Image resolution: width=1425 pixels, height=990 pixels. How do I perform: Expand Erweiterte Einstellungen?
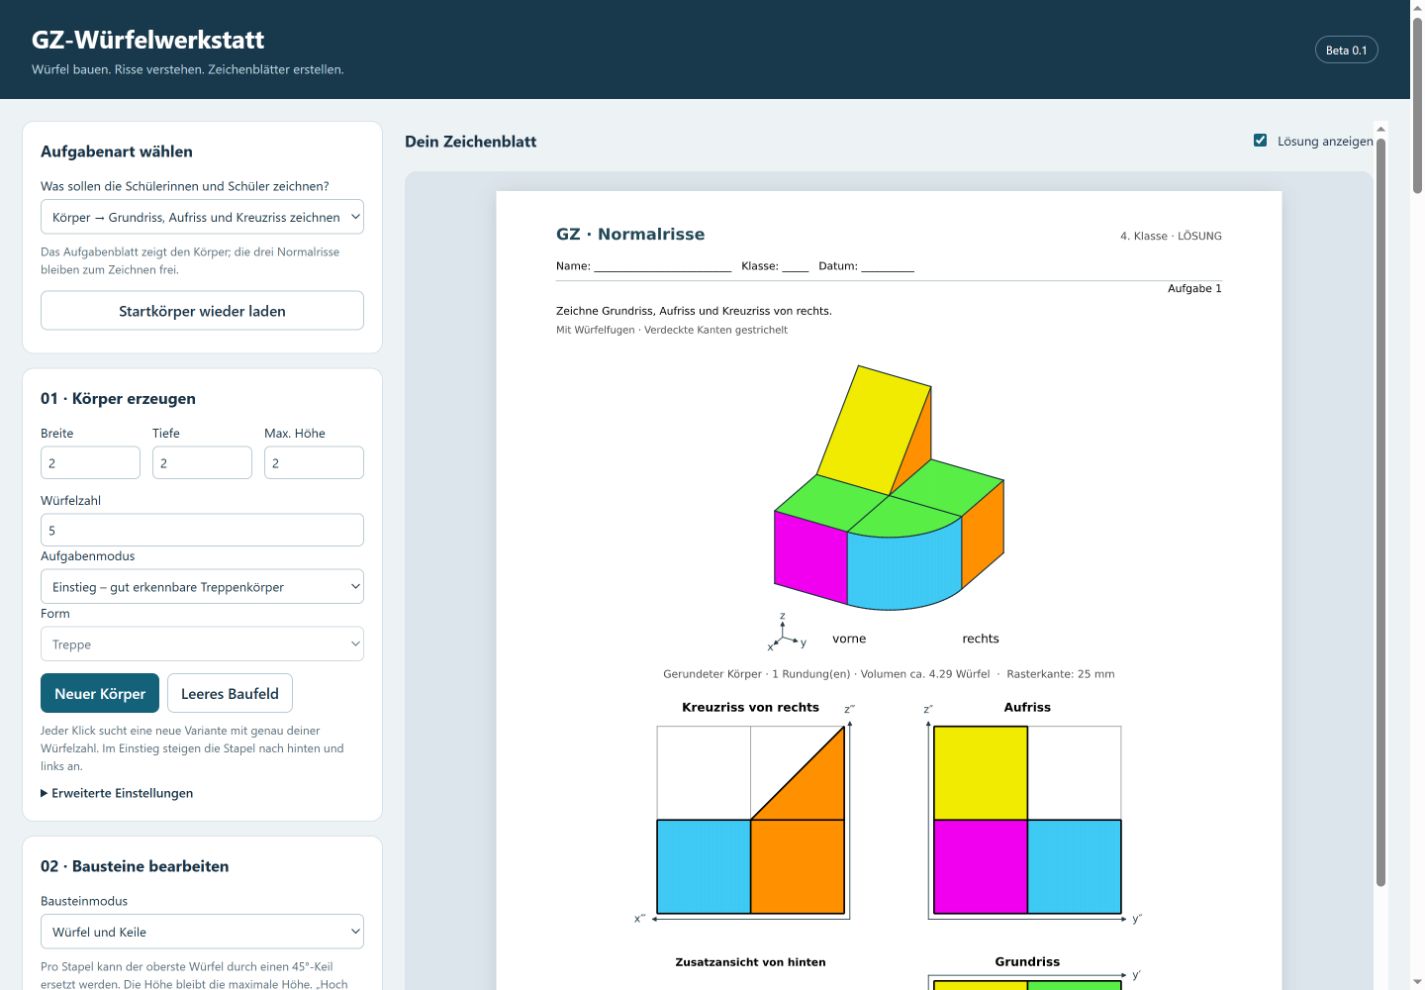117,793
